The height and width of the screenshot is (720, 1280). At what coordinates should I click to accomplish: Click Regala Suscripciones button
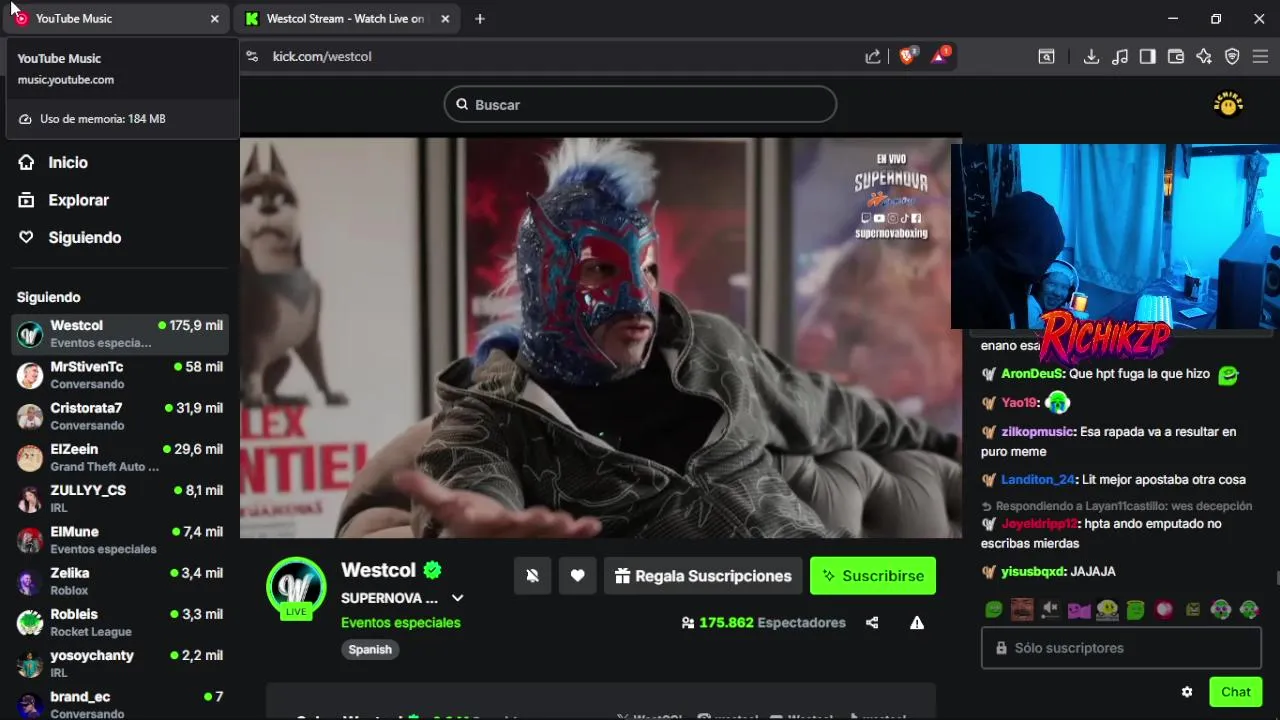click(703, 576)
